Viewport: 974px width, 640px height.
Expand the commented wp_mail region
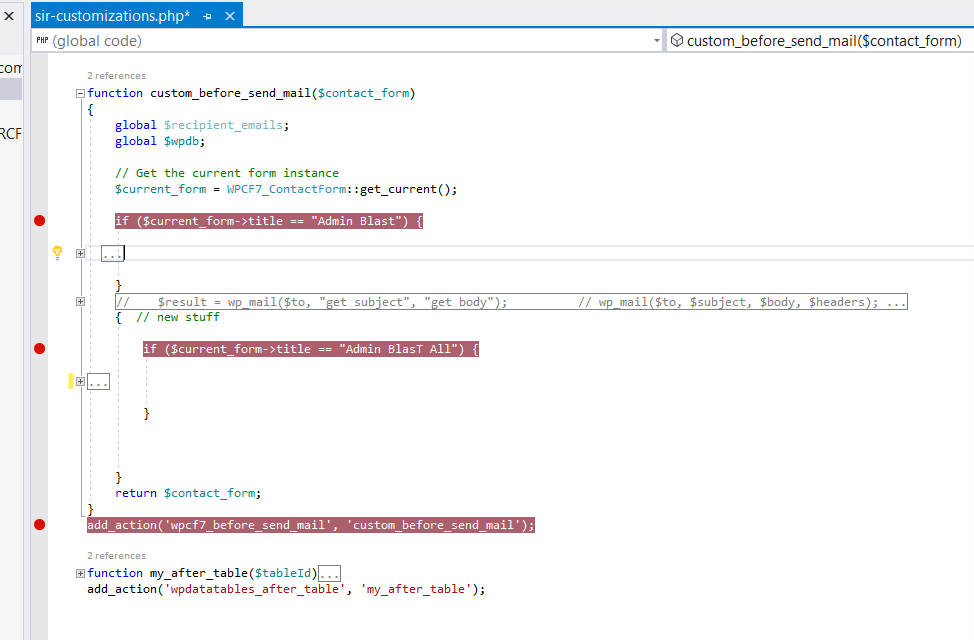pos(80,301)
